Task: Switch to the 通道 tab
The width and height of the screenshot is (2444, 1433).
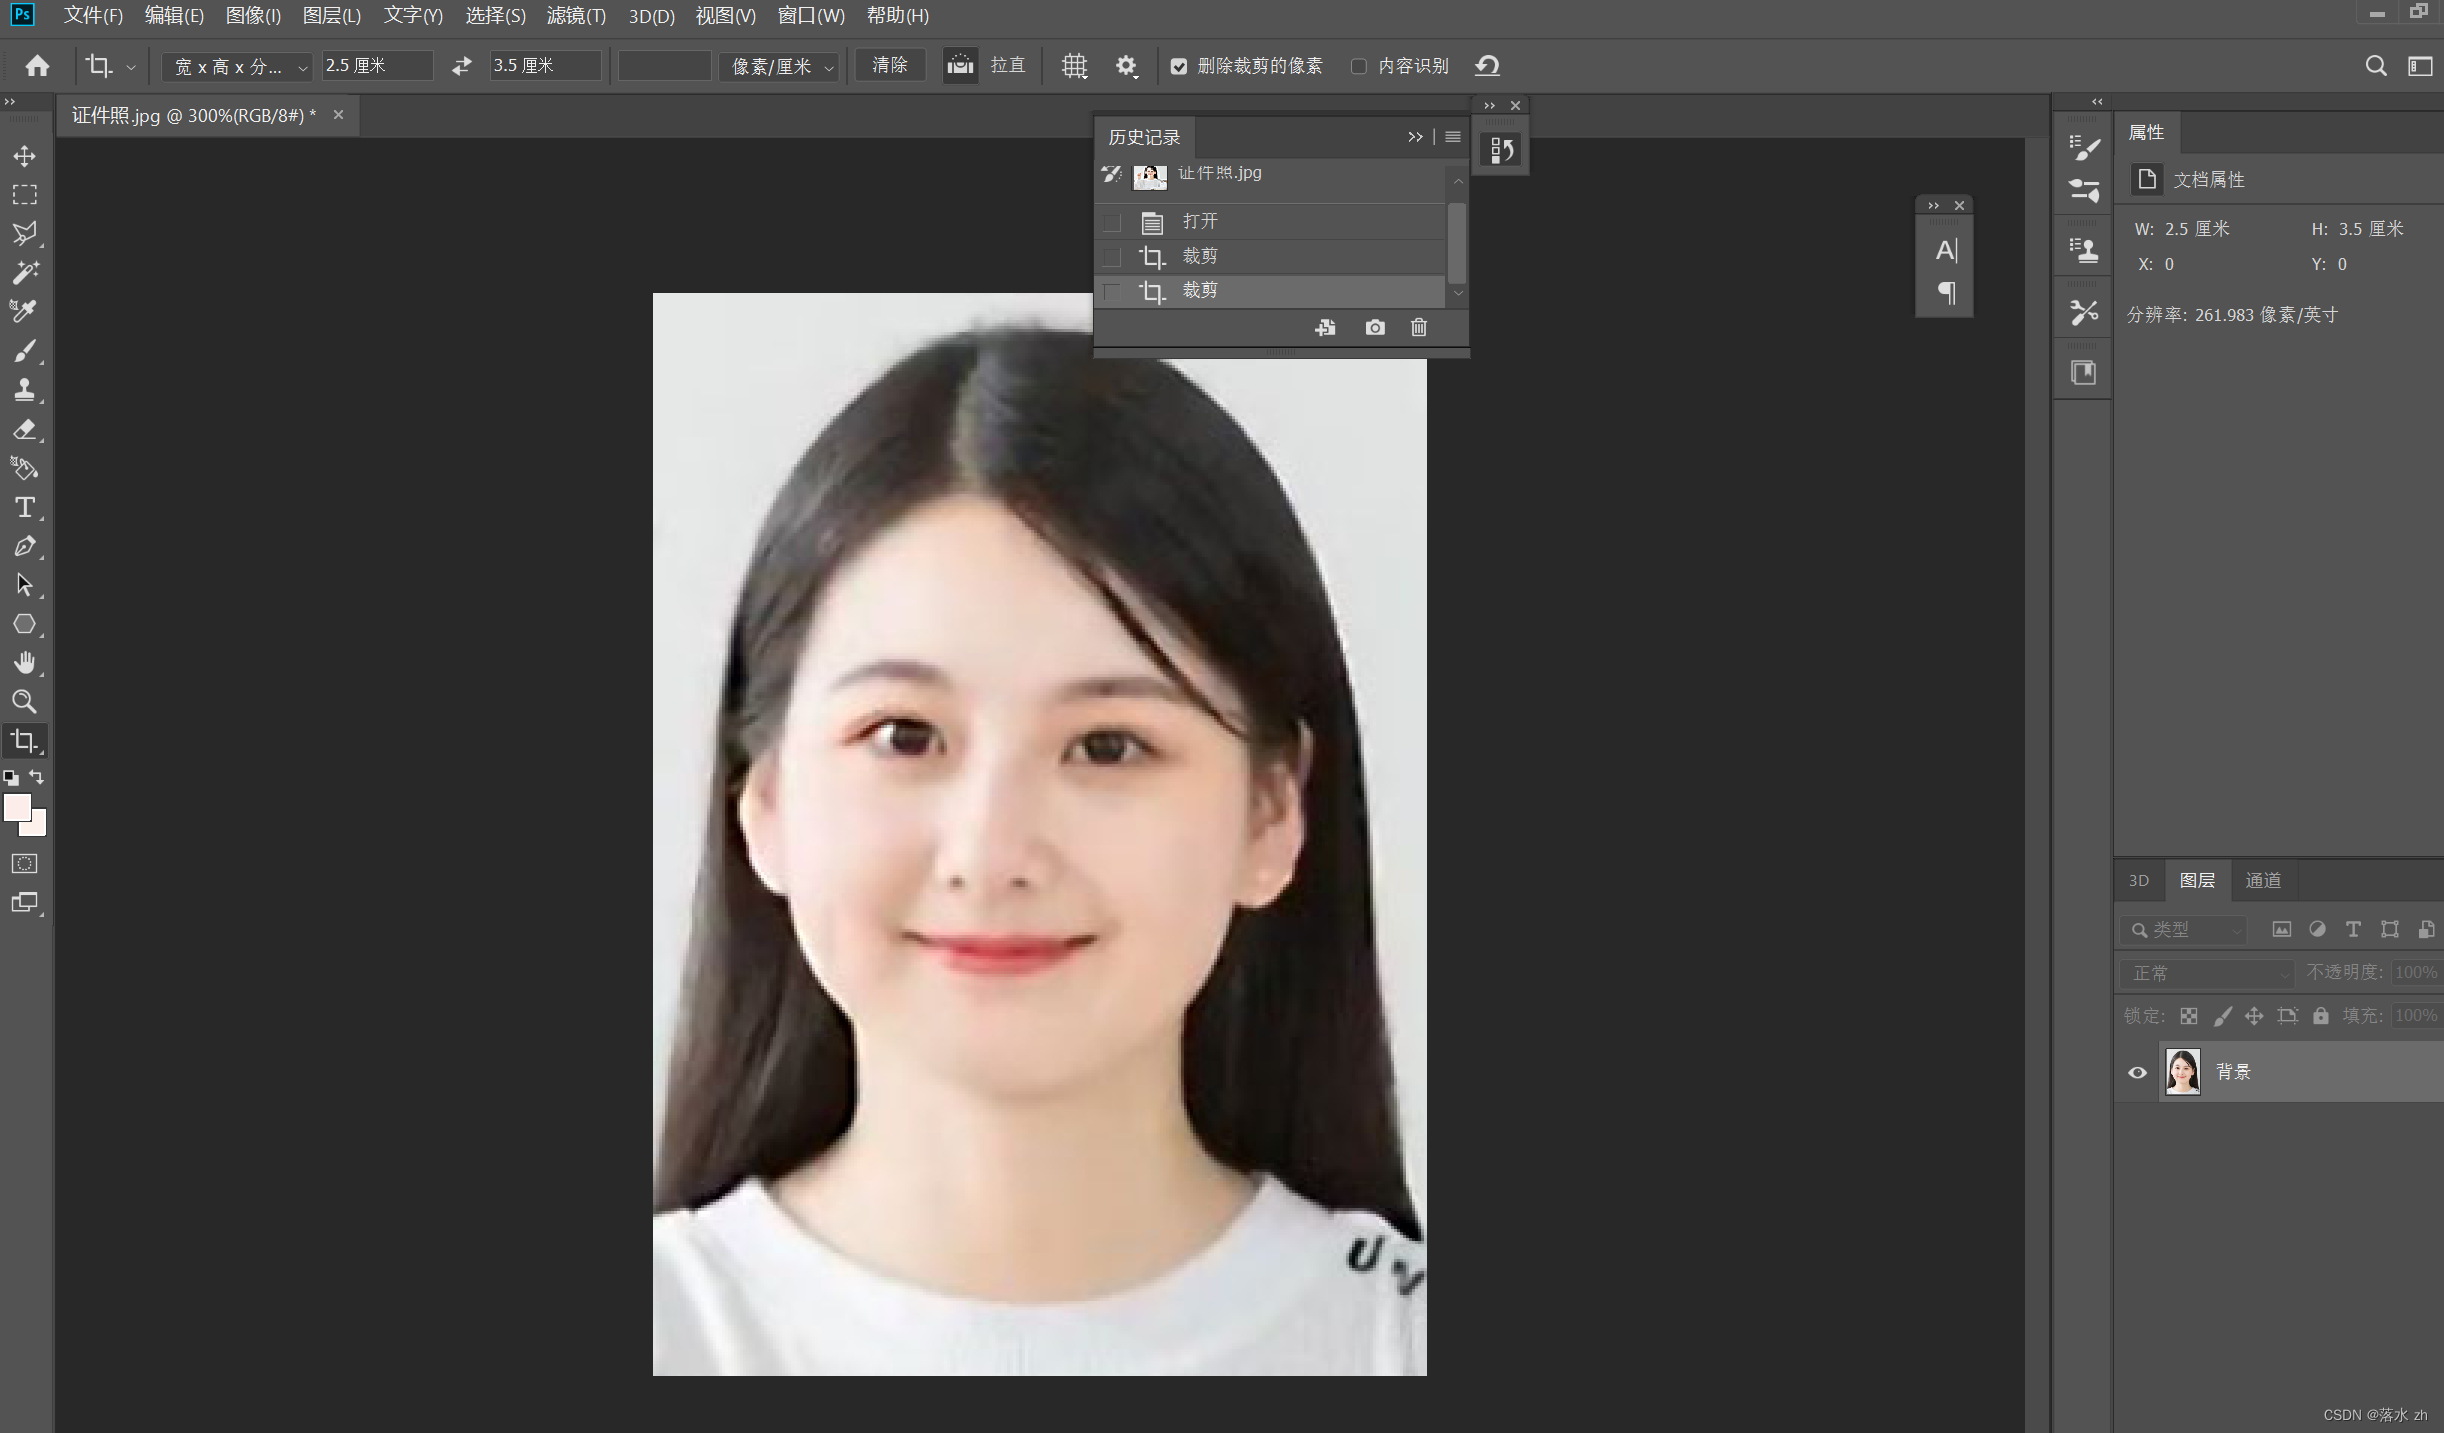Action: click(x=2263, y=880)
